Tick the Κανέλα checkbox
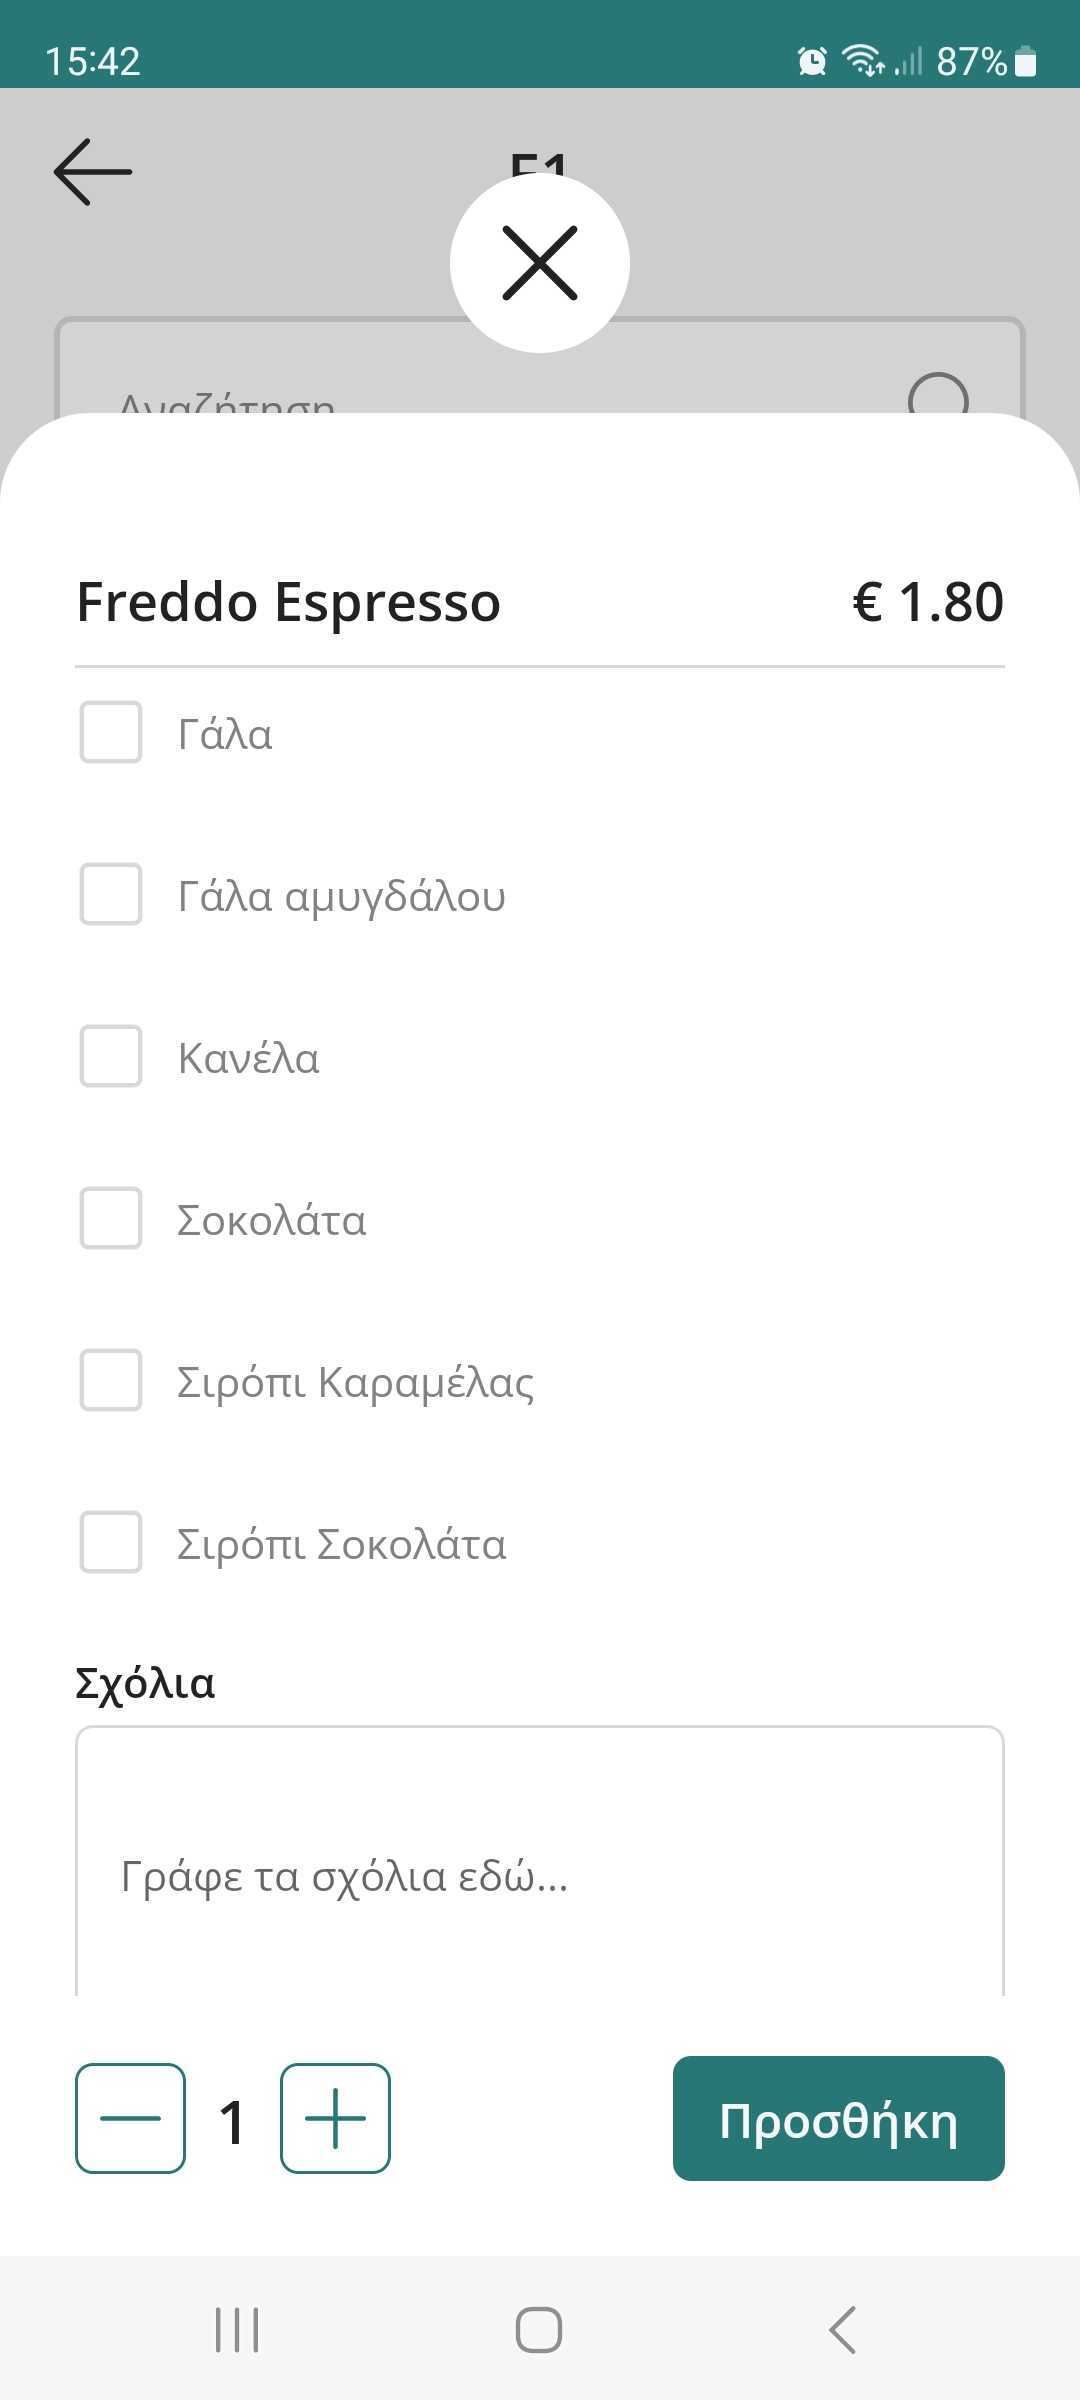The image size is (1080, 2400). (x=111, y=1057)
